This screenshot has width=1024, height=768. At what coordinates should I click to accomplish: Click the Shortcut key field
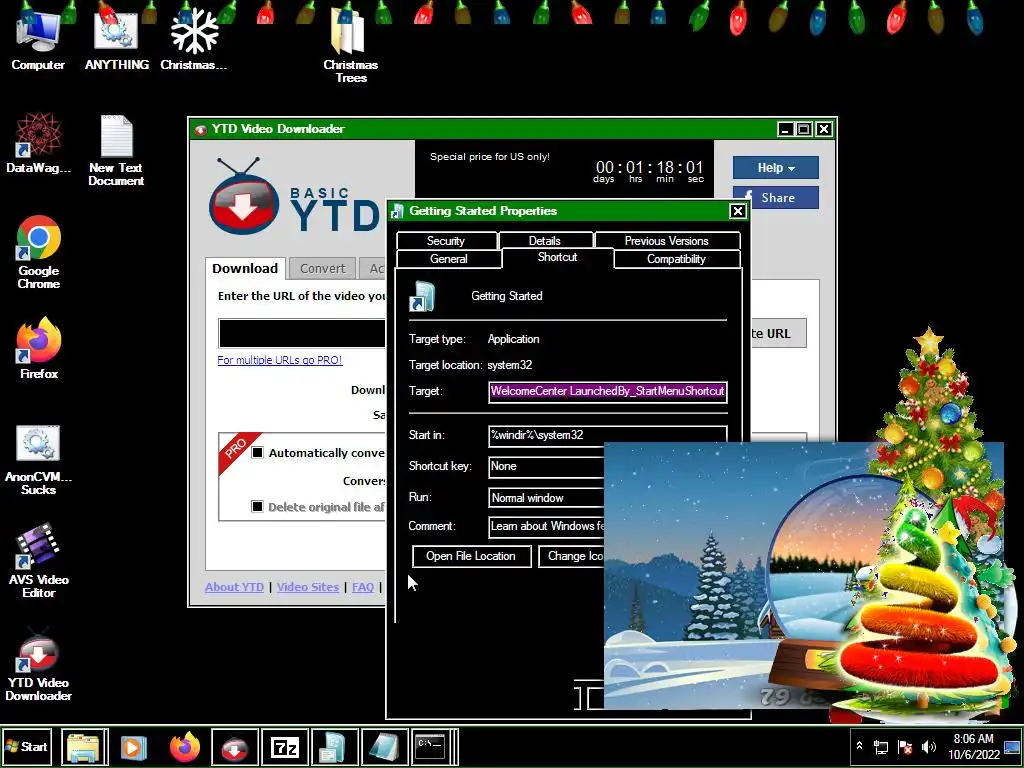pos(547,466)
